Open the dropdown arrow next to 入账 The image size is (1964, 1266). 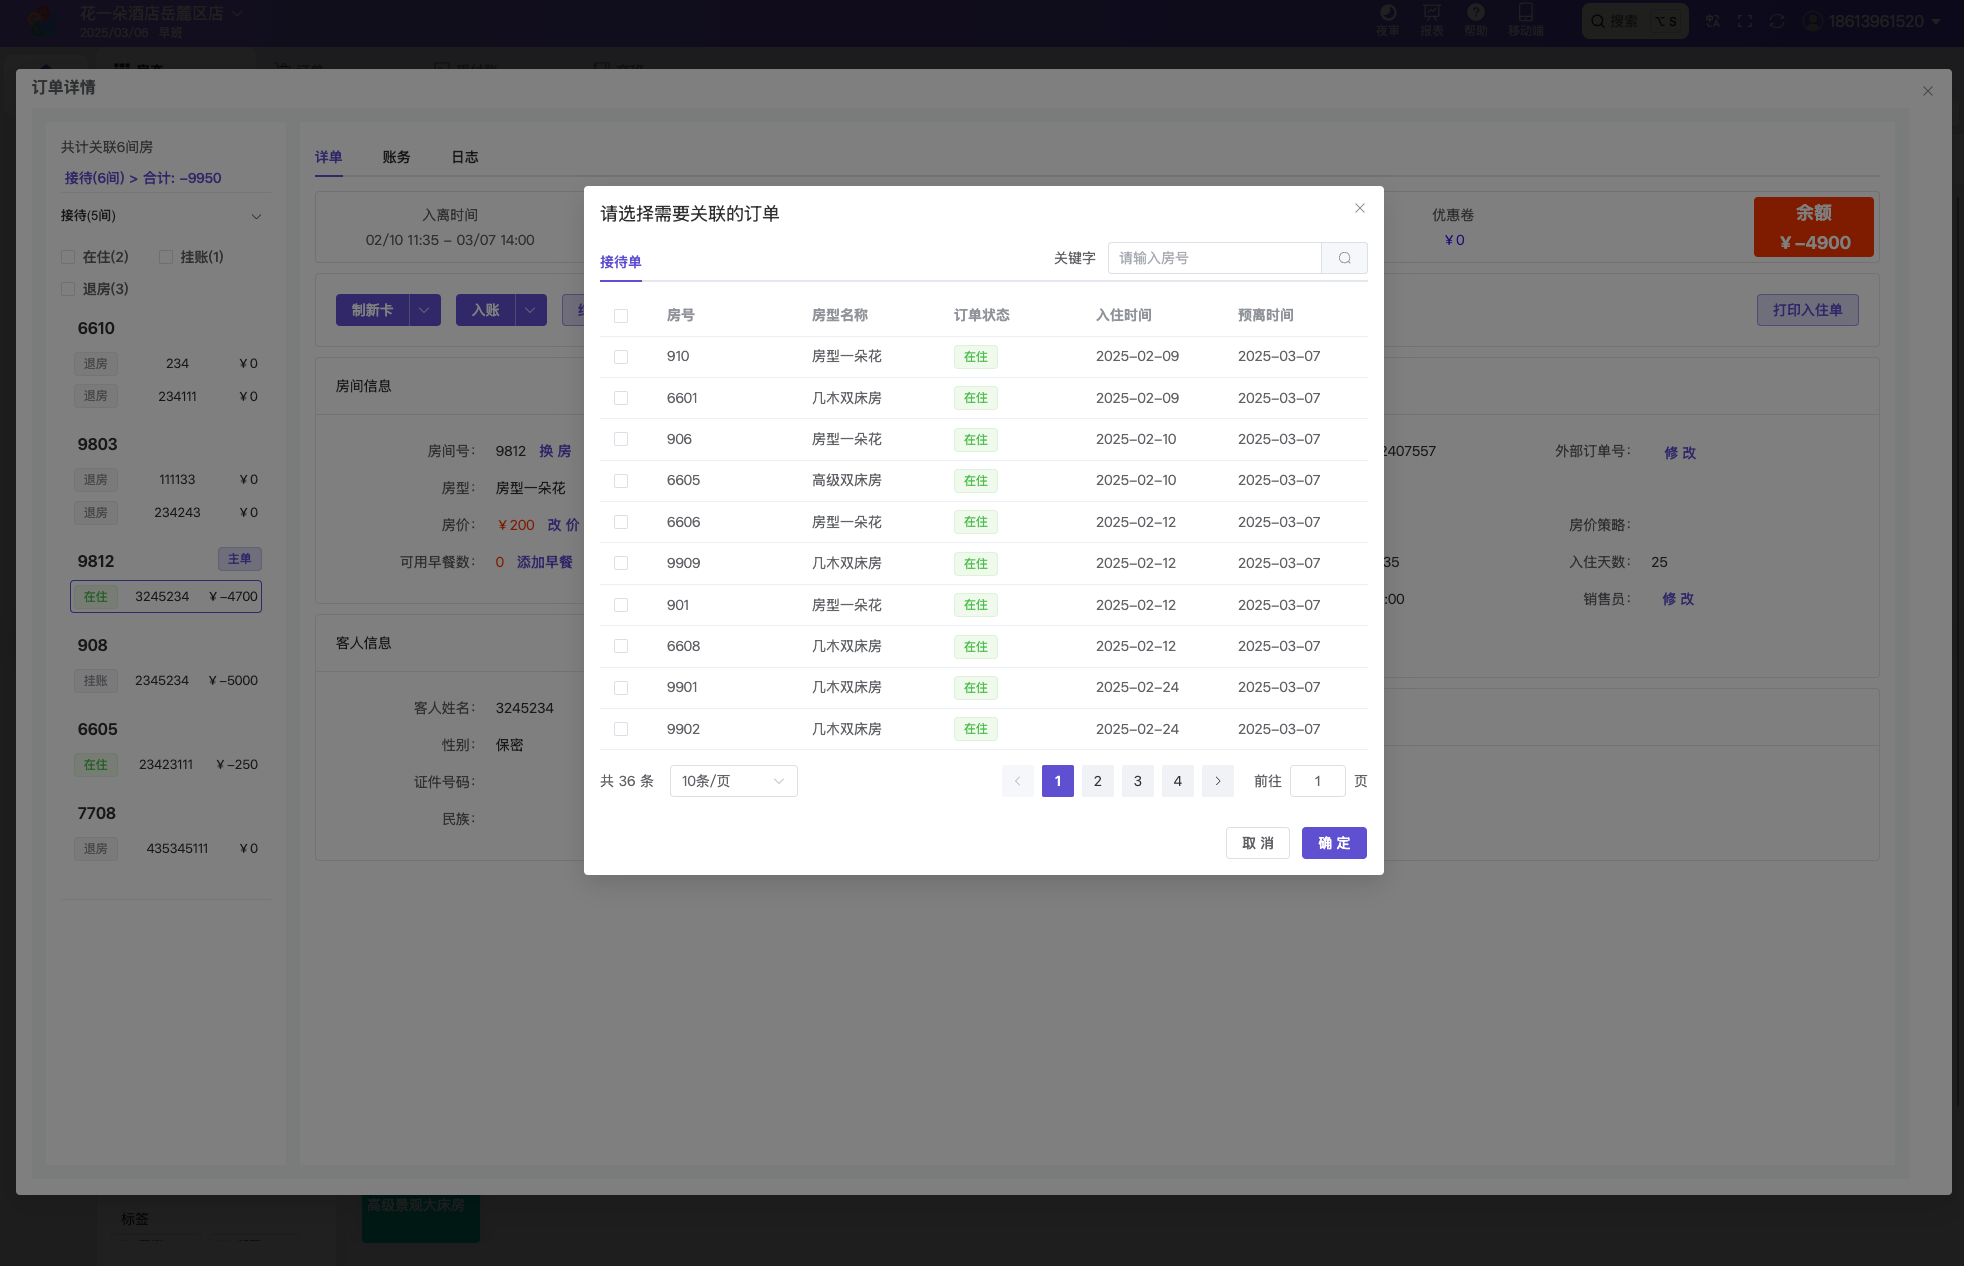(x=530, y=310)
